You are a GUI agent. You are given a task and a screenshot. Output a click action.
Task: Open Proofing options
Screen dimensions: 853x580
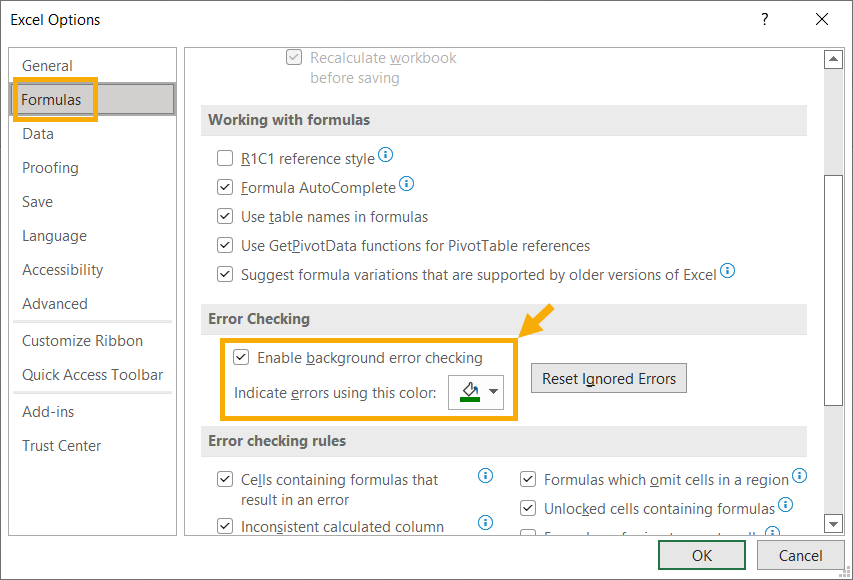point(93,168)
